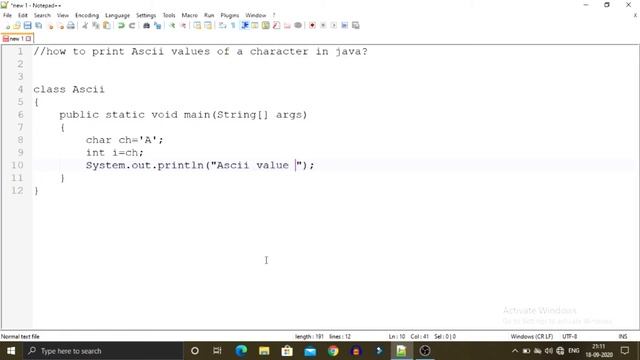Click the Zoom Out toolbar icon
The width and height of the screenshot is (640, 360).
pos(183,26)
